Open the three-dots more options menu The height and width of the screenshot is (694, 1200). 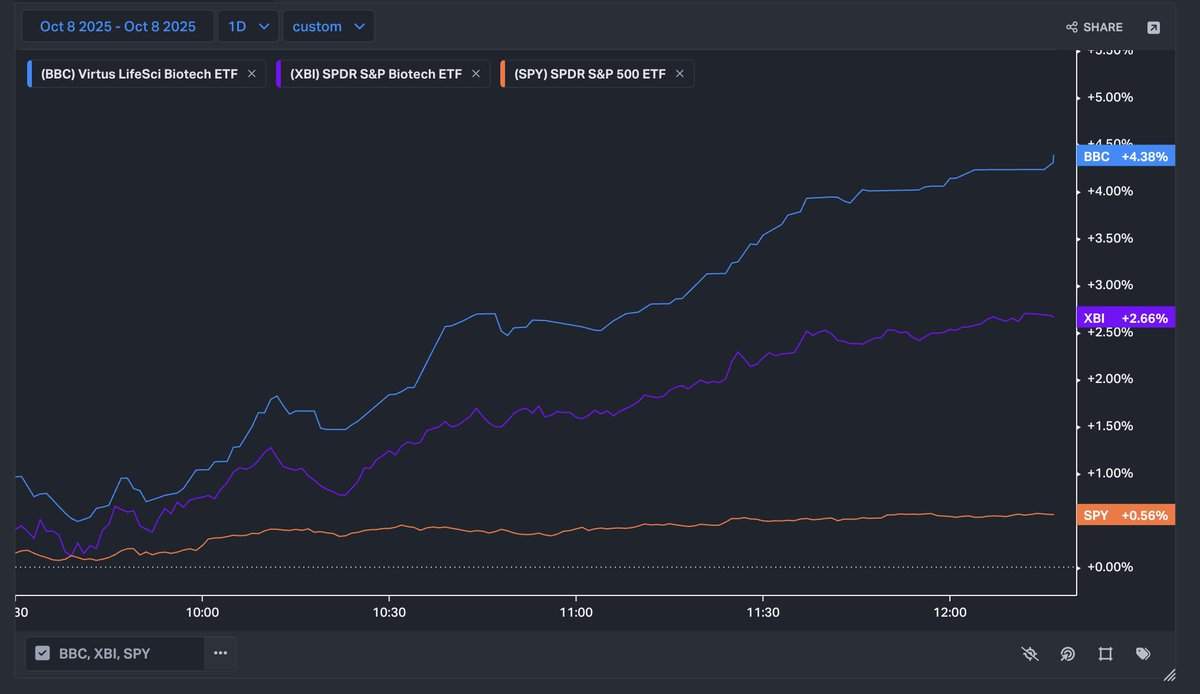coord(220,653)
